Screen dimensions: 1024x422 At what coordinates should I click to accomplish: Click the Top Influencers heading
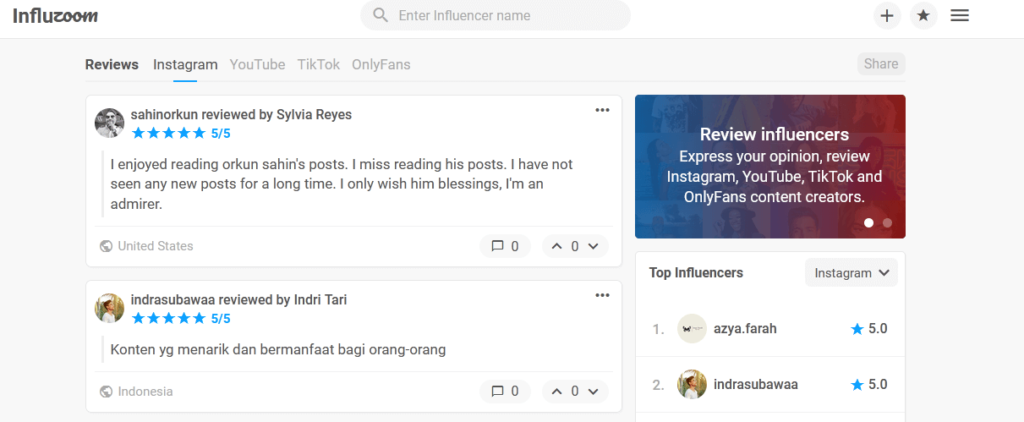(696, 273)
